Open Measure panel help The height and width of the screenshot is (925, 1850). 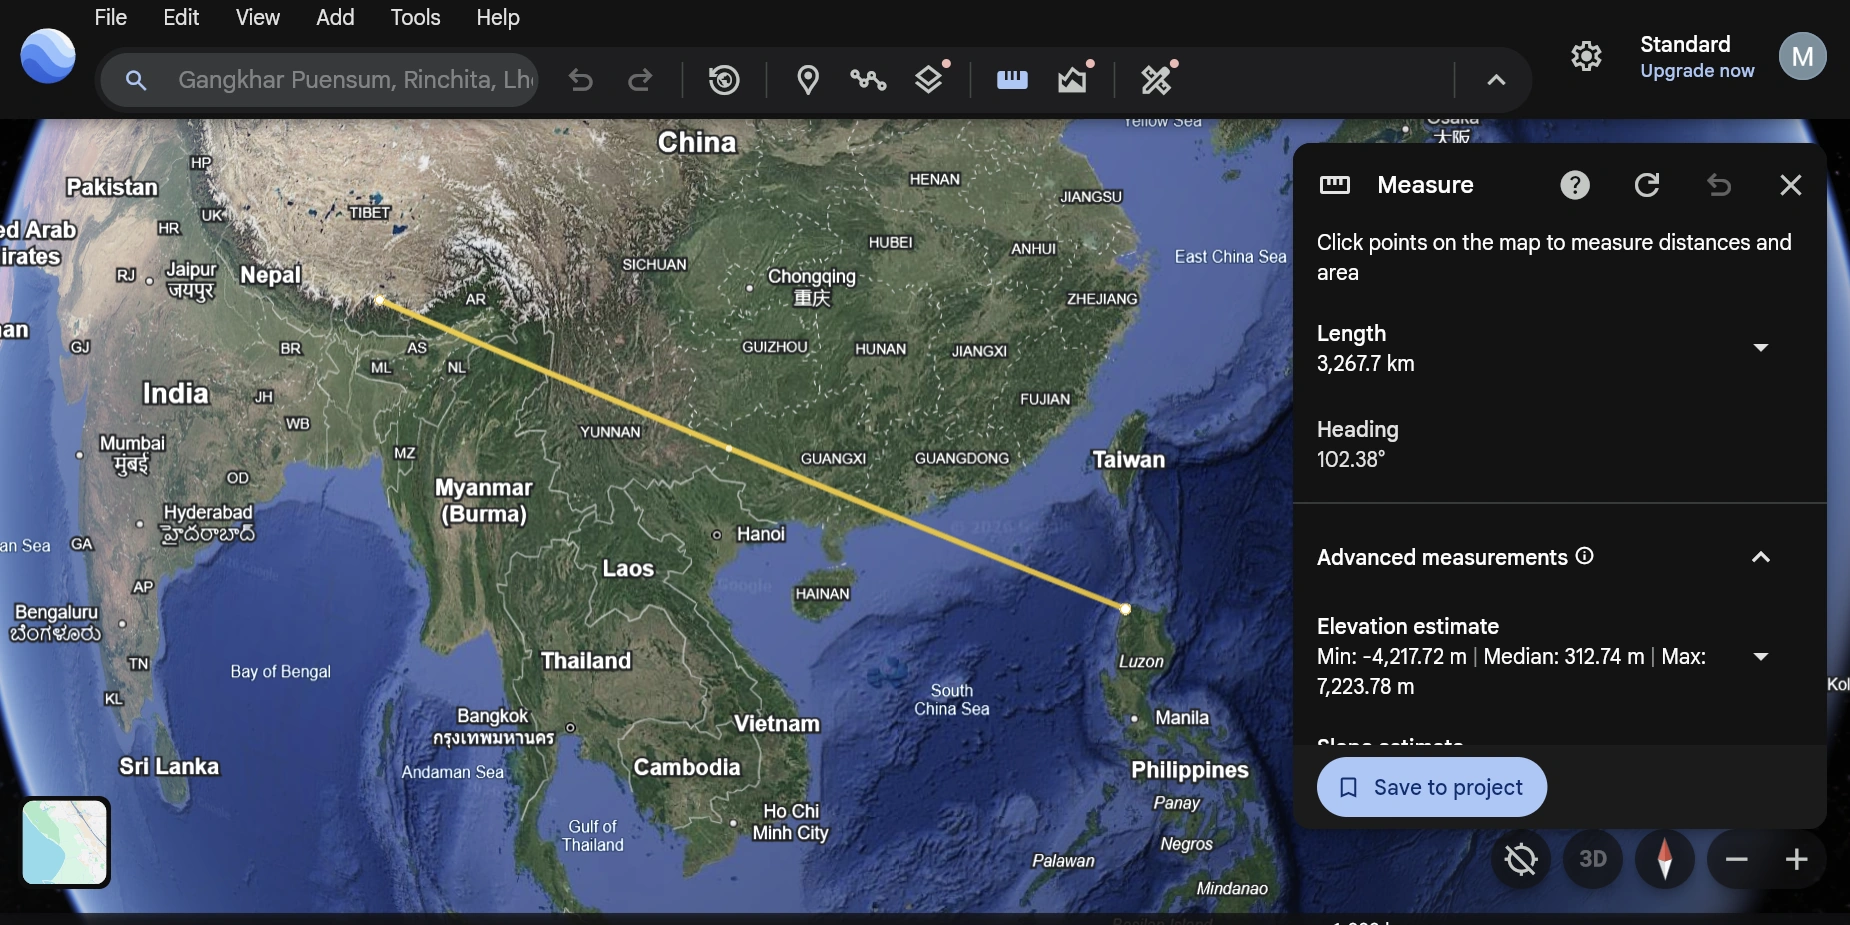click(1575, 185)
